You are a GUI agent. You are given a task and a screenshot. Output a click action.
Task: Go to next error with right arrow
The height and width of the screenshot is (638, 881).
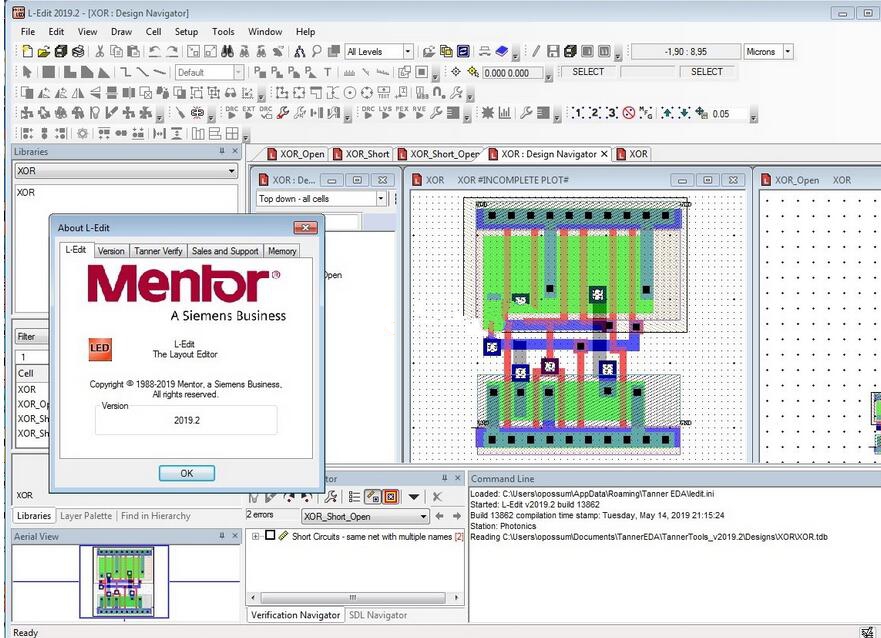click(x=456, y=516)
